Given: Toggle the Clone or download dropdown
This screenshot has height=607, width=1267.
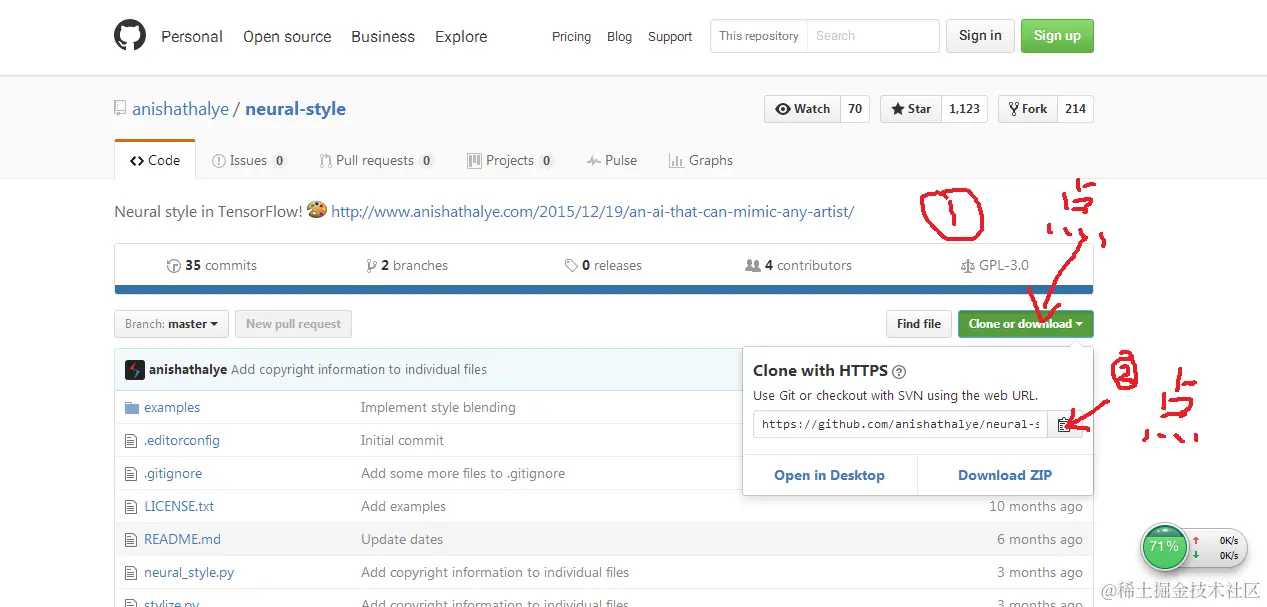Looking at the screenshot, I should point(1026,324).
